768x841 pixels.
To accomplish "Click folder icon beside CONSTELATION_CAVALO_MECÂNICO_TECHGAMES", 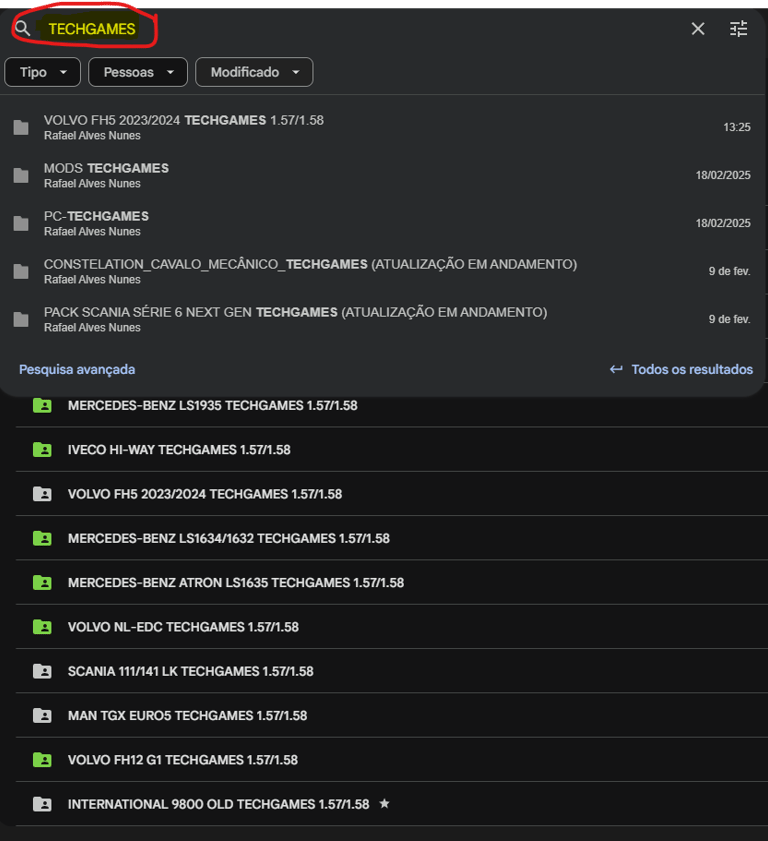I will (x=21, y=271).
